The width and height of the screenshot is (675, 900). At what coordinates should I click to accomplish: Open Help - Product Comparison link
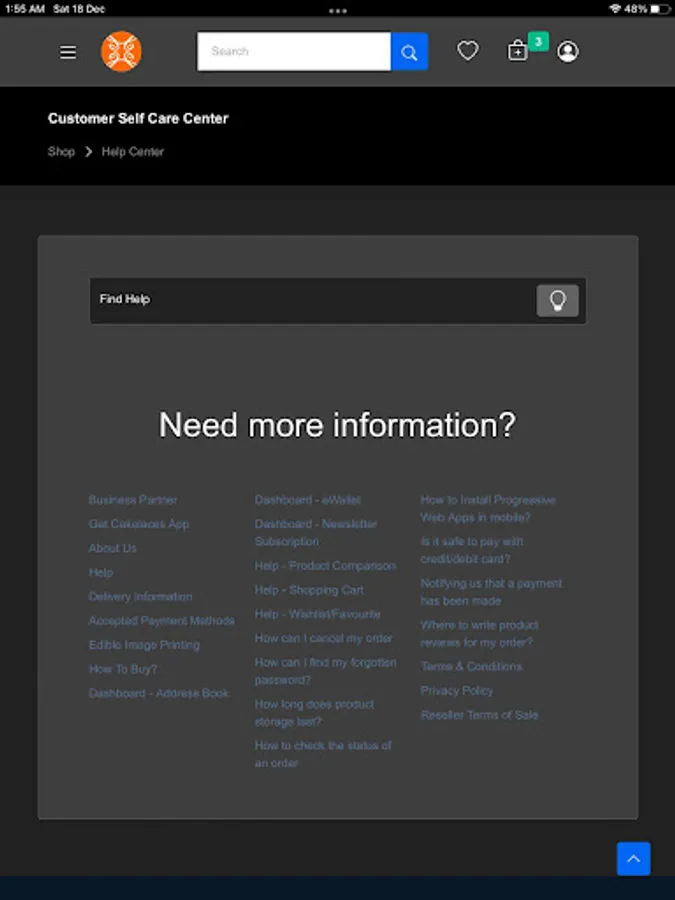[x=325, y=566]
